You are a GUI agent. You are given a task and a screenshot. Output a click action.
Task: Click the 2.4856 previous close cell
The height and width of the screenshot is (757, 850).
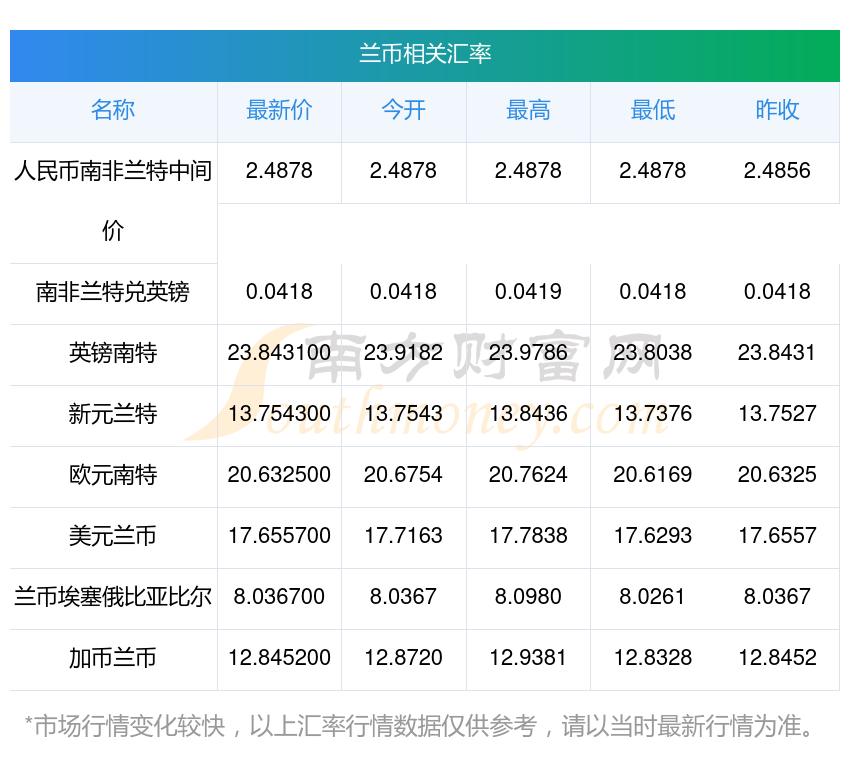(777, 171)
